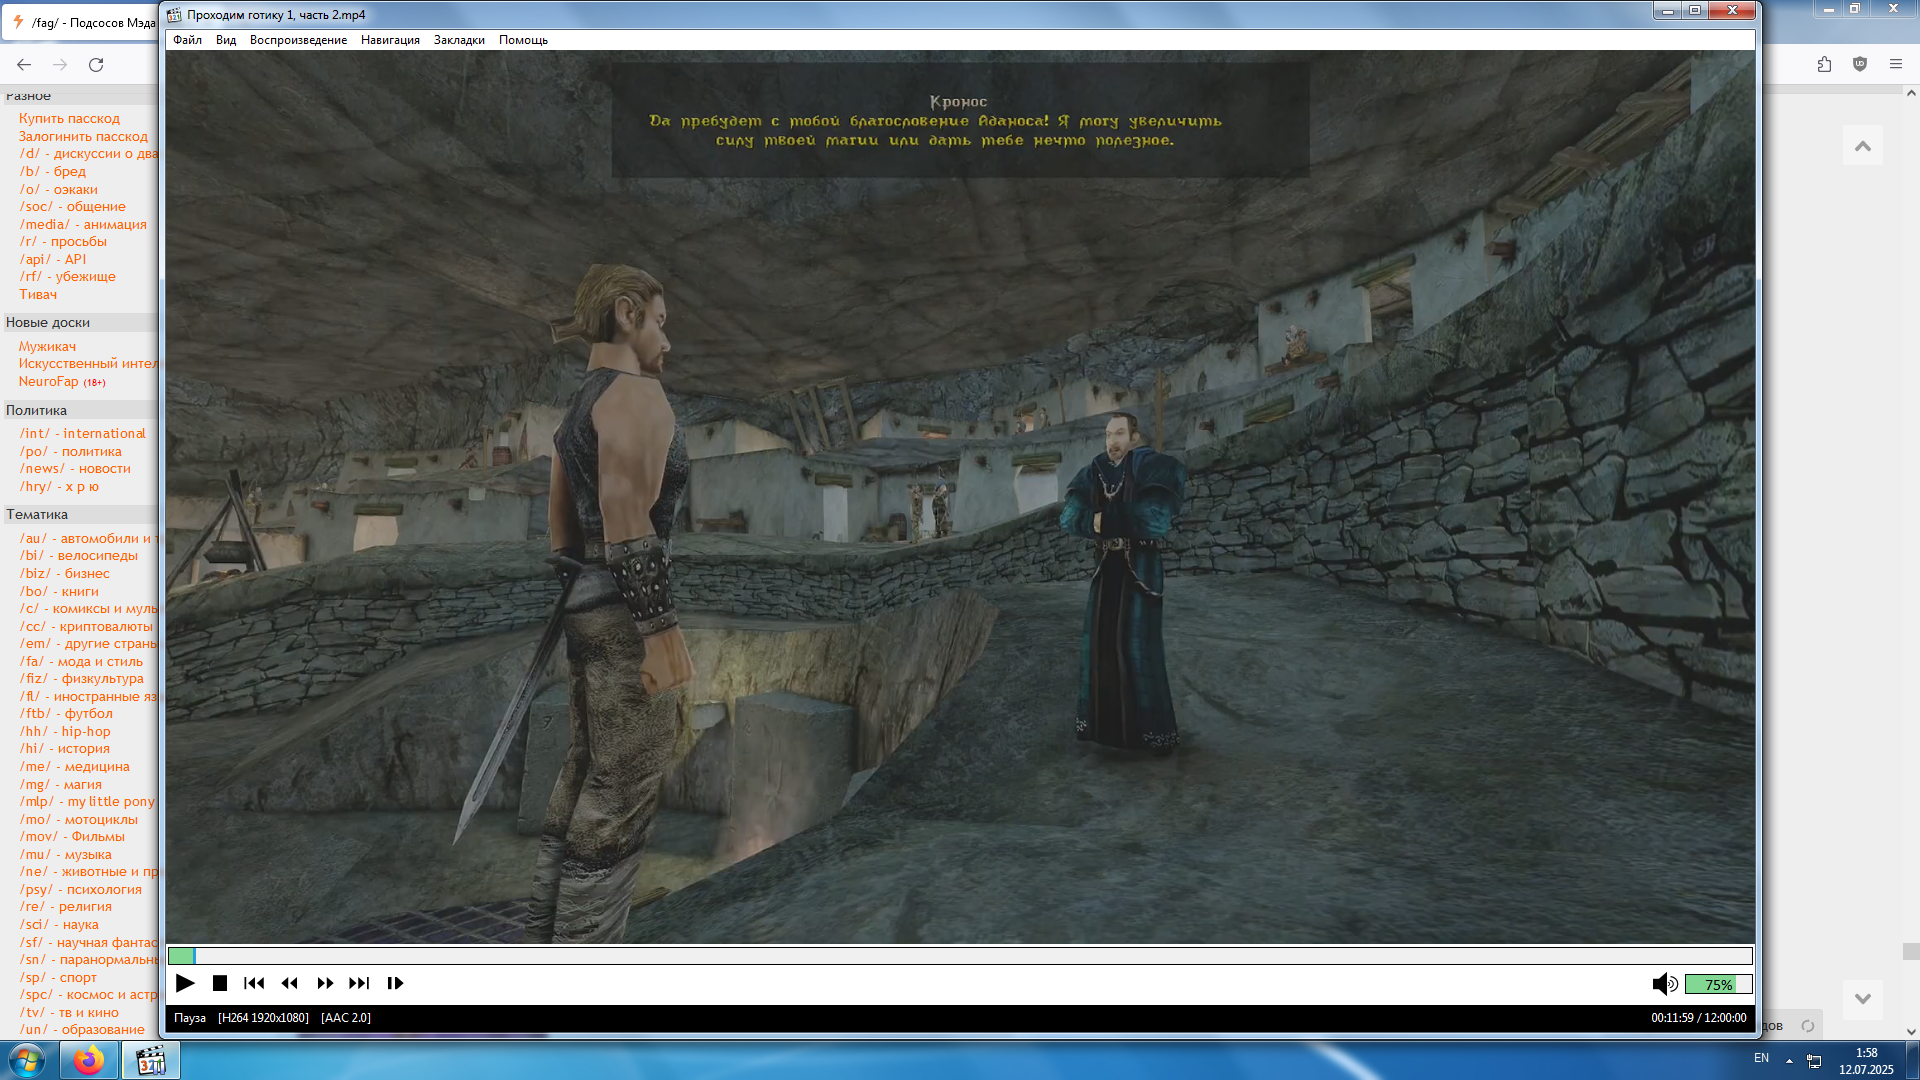Mute audio via speaker icon

1665,984
